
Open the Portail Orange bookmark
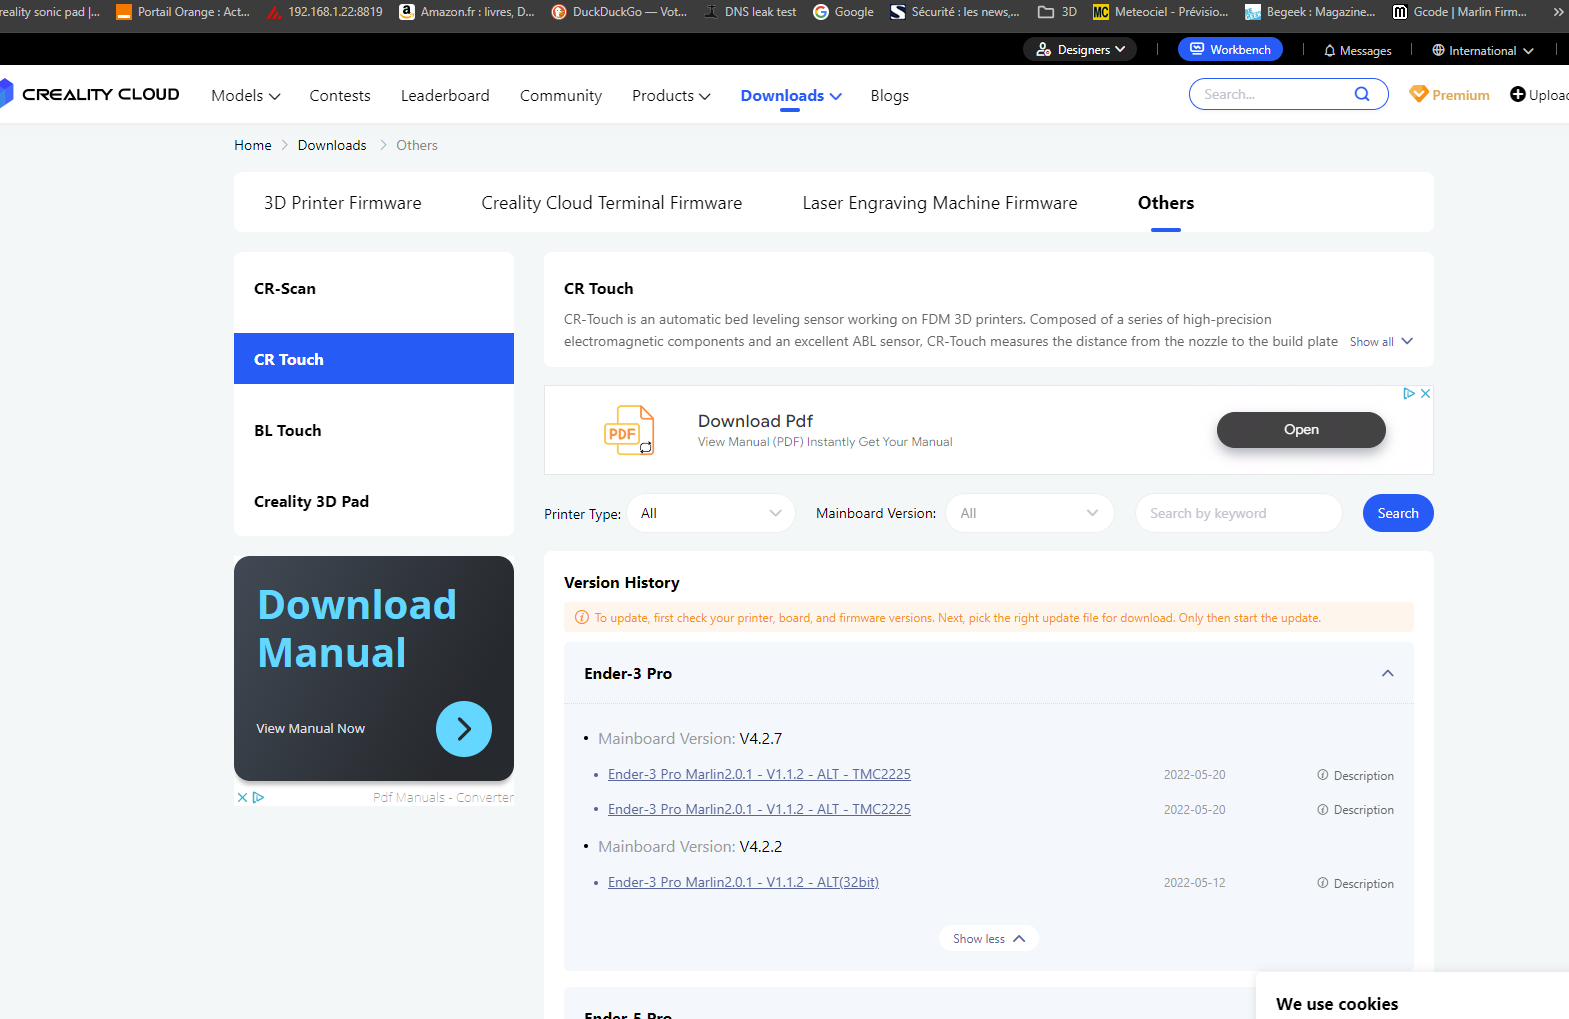click(183, 12)
